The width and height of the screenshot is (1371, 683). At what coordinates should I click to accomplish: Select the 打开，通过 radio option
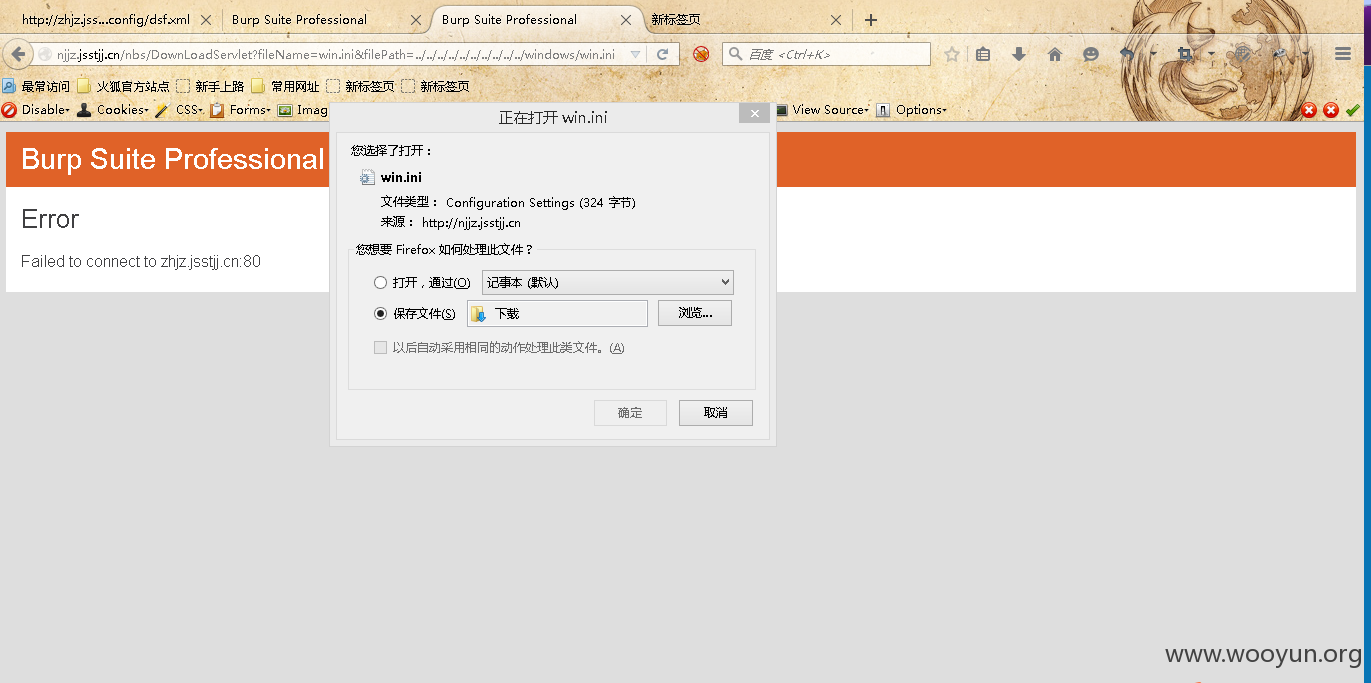coord(380,283)
